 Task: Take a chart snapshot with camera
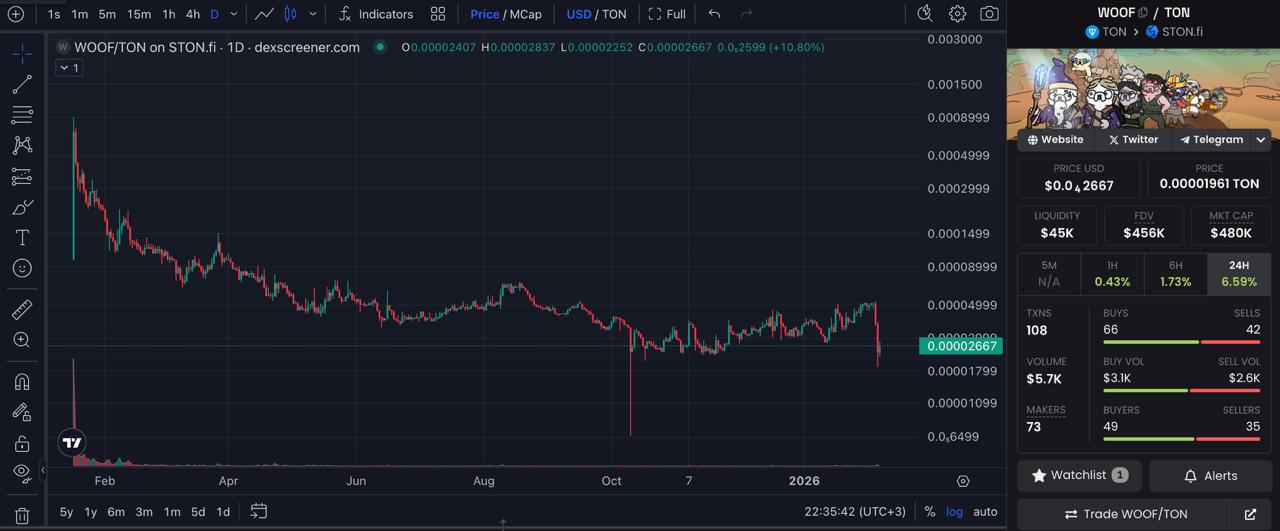(x=989, y=14)
